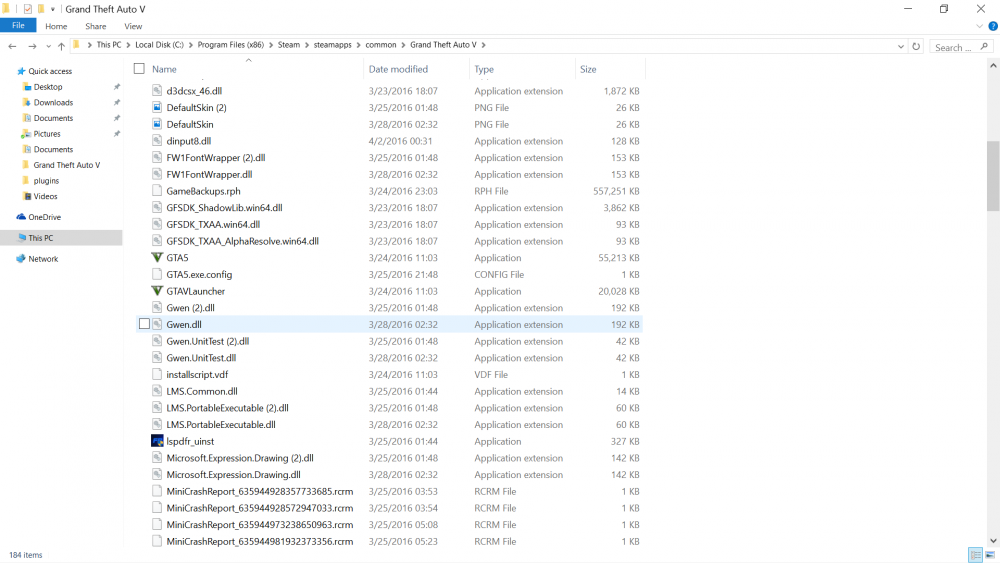Screen dimensions: 1000x563
Task: Select d3dcsx_46.dll file icon
Action: [x=157, y=91]
